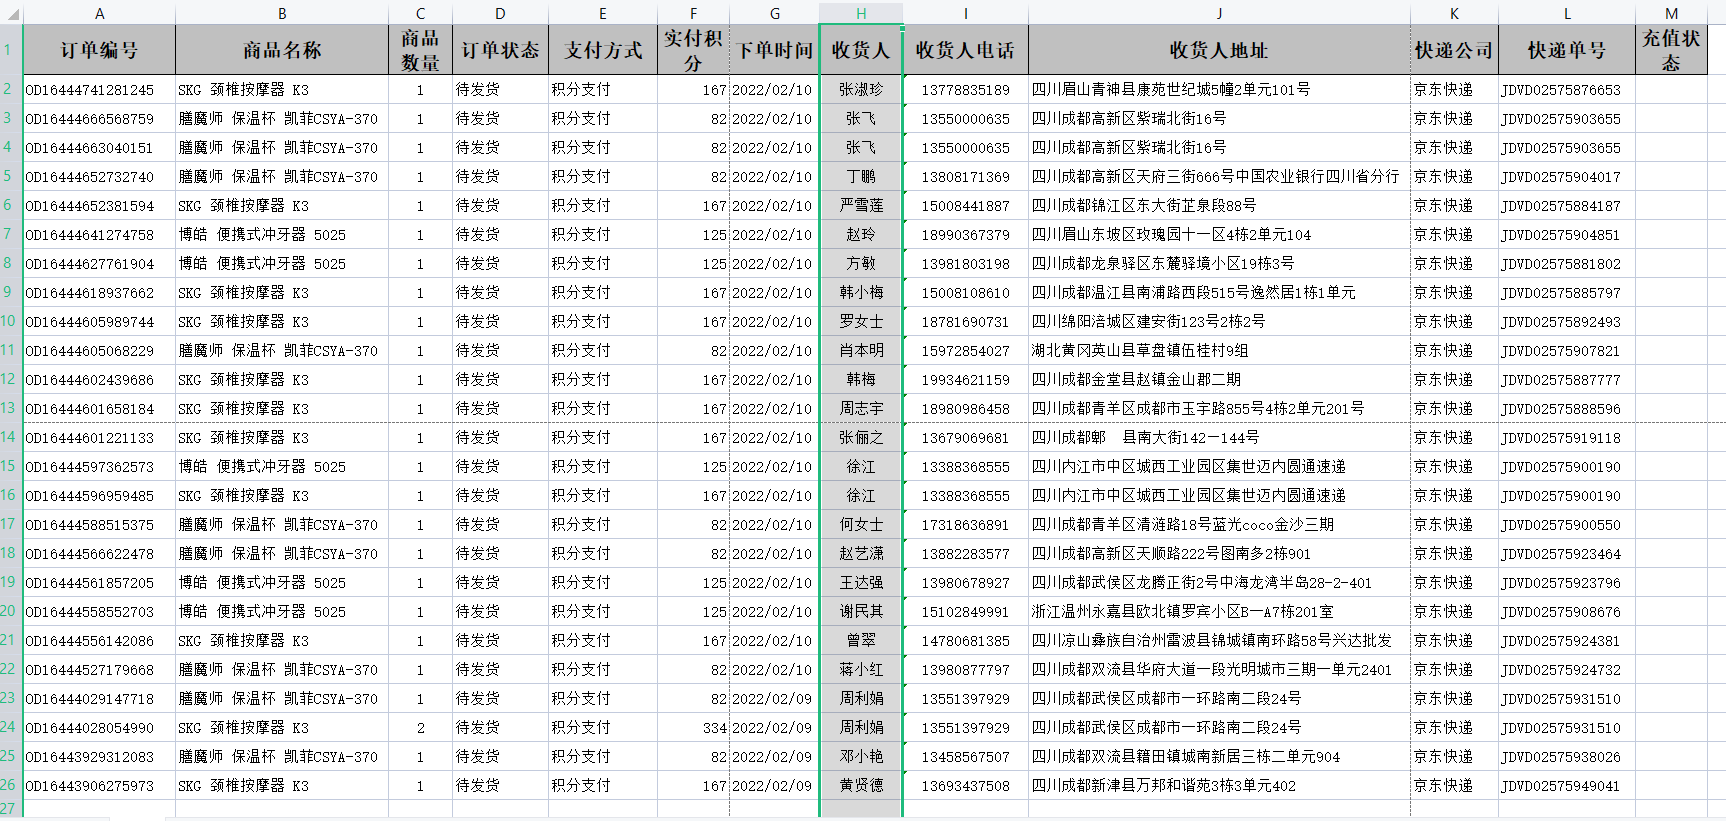
Task: Select row 2 header
Action: click(10, 89)
